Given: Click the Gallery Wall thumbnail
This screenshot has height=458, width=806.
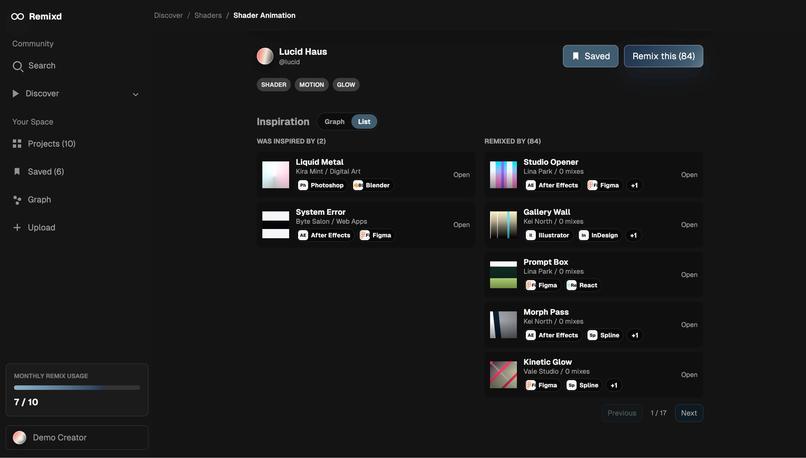Looking at the screenshot, I should pos(503,225).
